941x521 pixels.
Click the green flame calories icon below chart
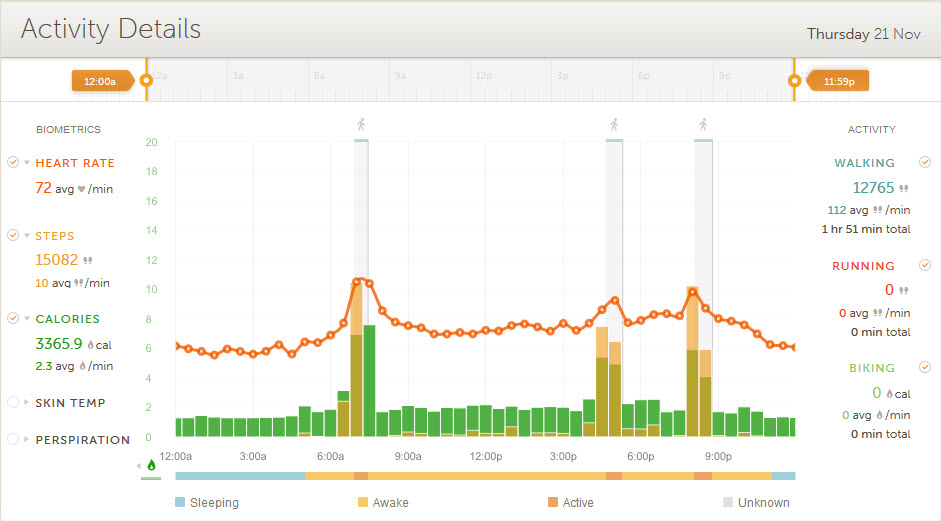coord(151,465)
